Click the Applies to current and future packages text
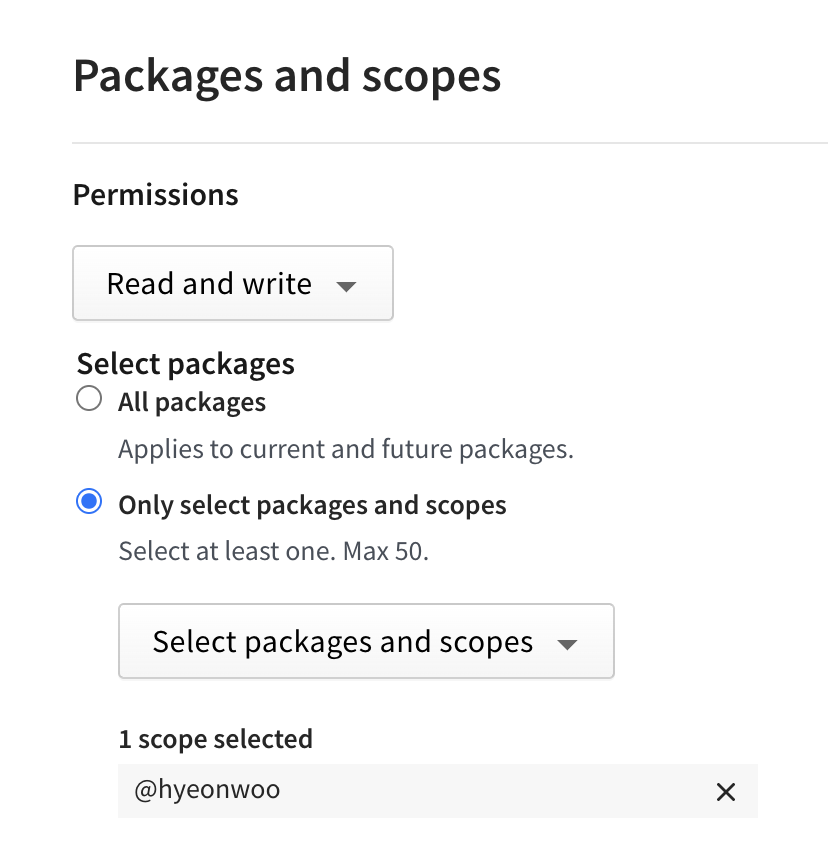The width and height of the screenshot is (828, 864). click(345, 448)
